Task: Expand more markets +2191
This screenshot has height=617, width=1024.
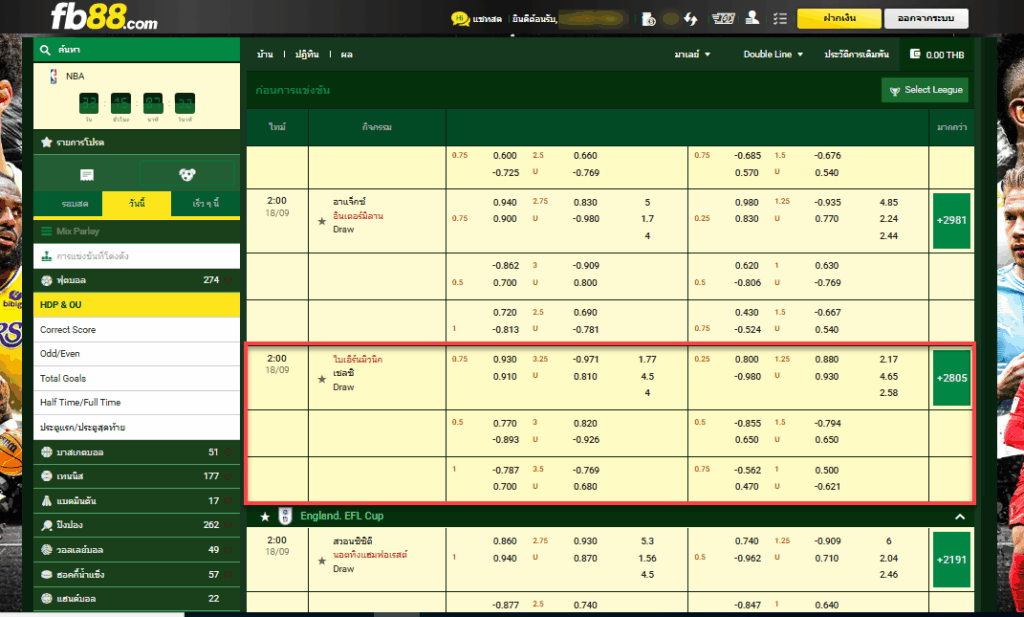Action: tap(952, 560)
